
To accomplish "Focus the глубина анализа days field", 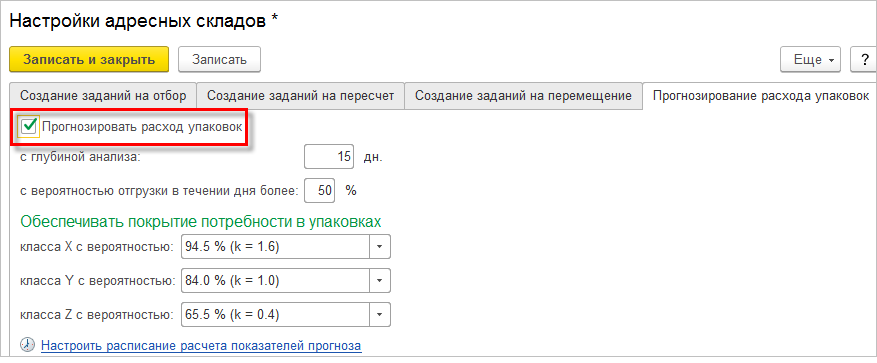I will (329, 157).
